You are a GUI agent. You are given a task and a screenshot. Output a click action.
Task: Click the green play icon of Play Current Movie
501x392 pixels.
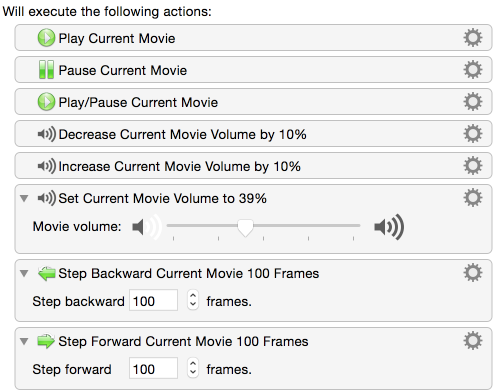(46, 38)
